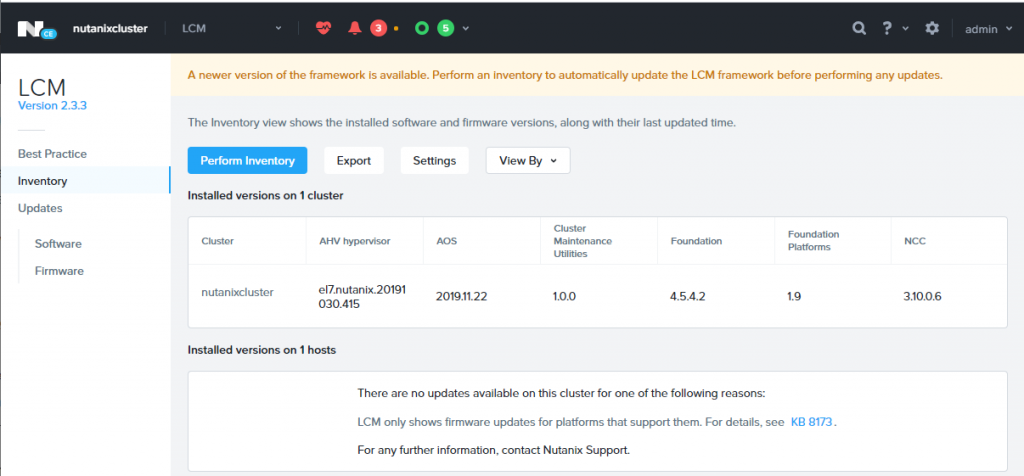1024x476 pixels.
Task: Open the admin user menu
Action: [989, 29]
